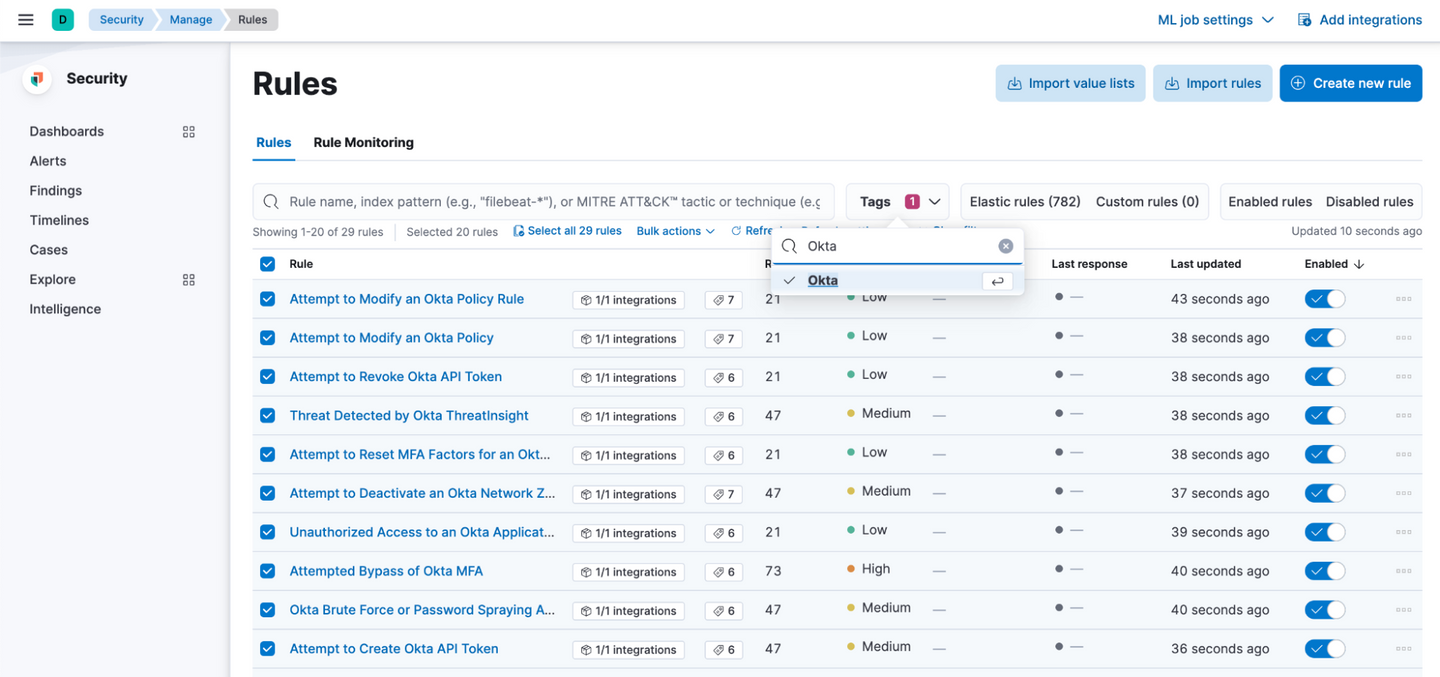Go to Alerts in sidebar
The width and height of the screenshot is (1440, 677).
click(x=48, y=161)
